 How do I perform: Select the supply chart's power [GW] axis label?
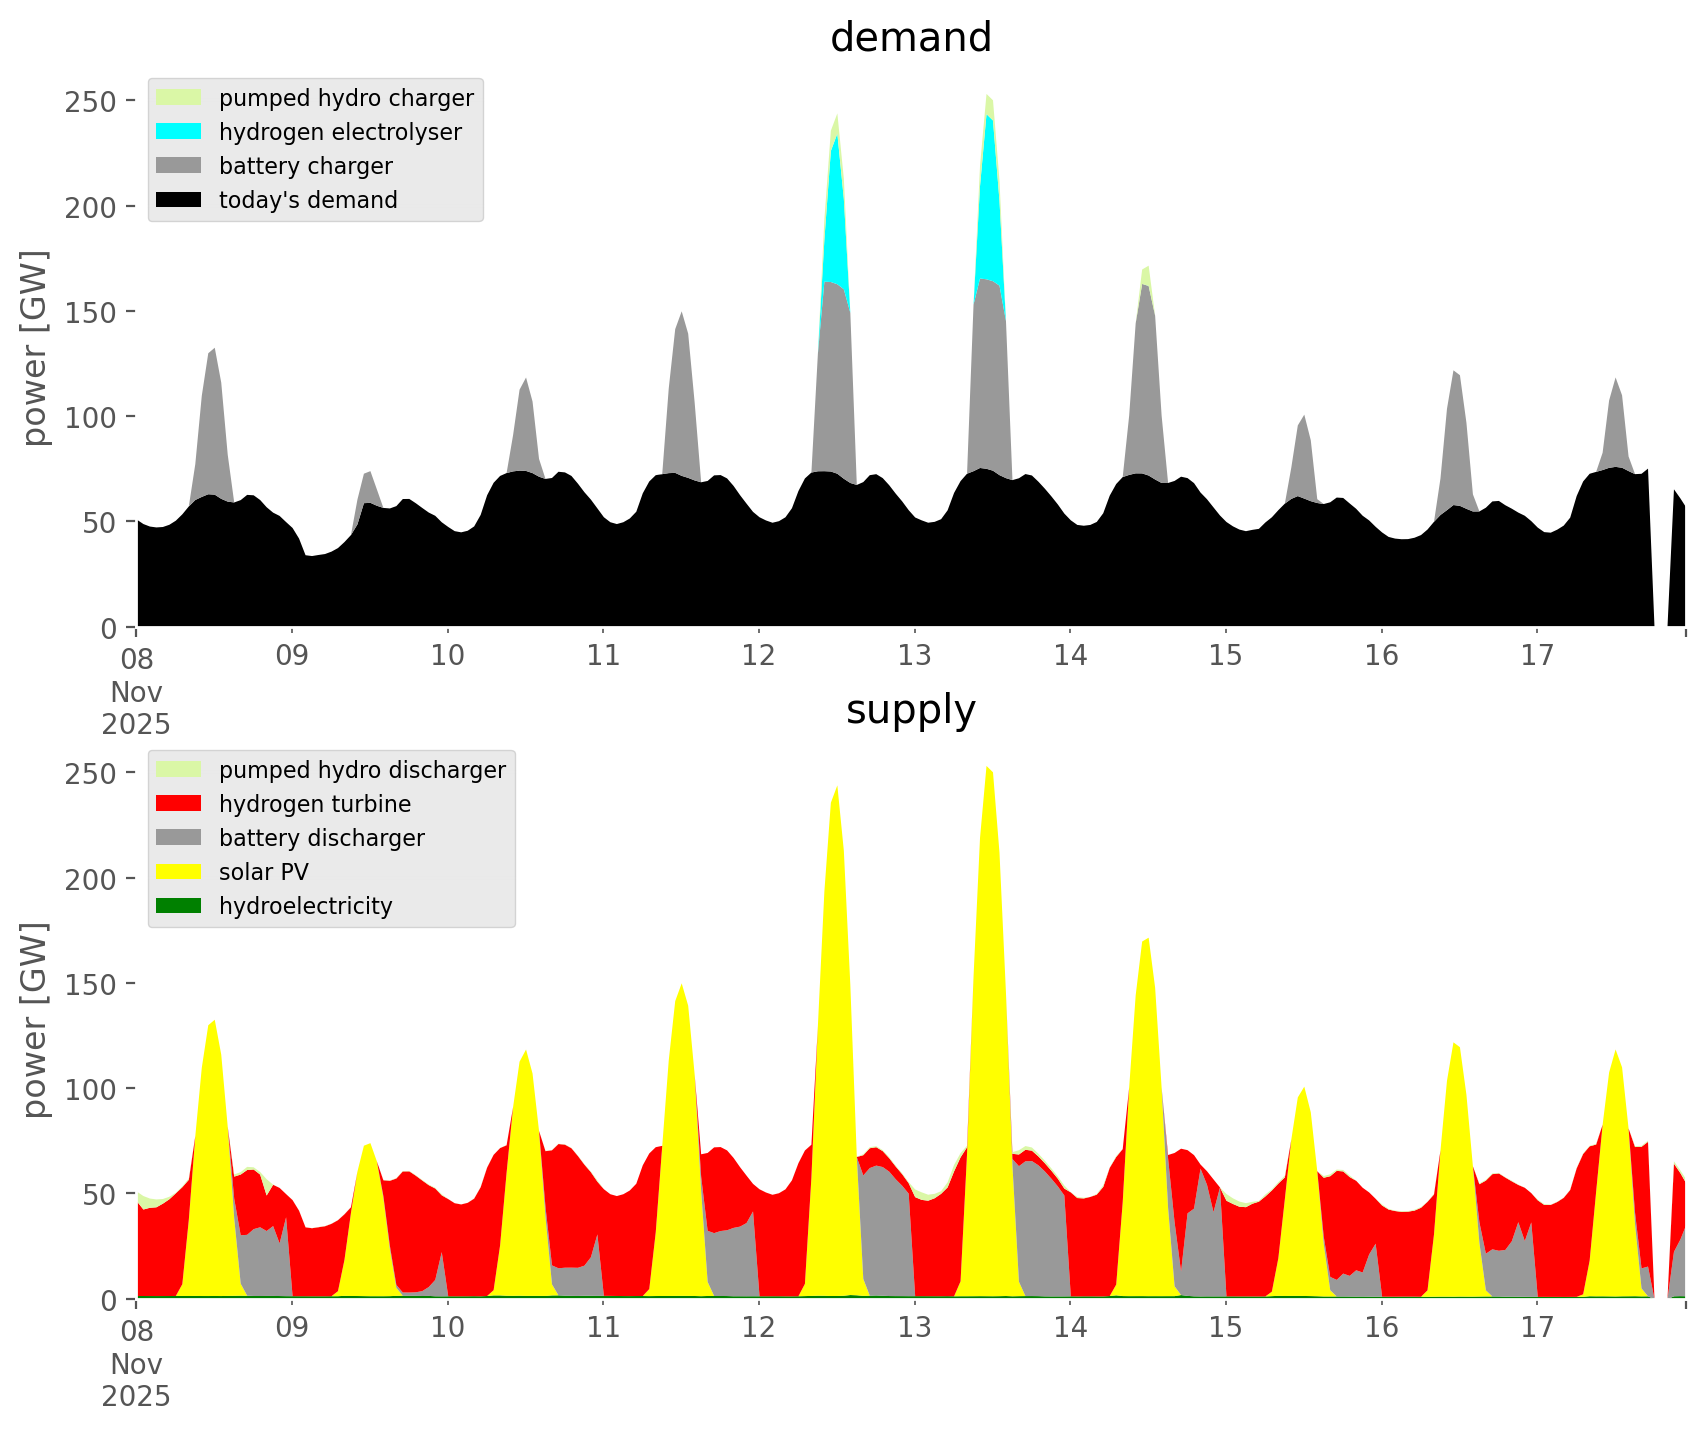click(x=34, y=1020)
